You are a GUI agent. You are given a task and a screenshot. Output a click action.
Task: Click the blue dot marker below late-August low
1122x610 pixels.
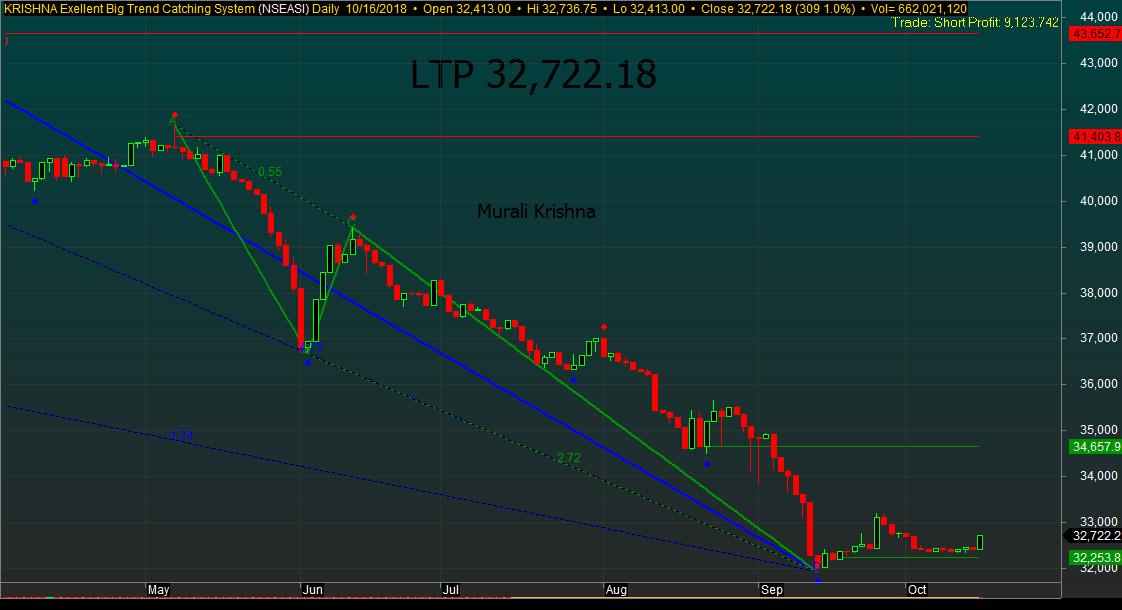pyautogui.click(x=707, y=464)
